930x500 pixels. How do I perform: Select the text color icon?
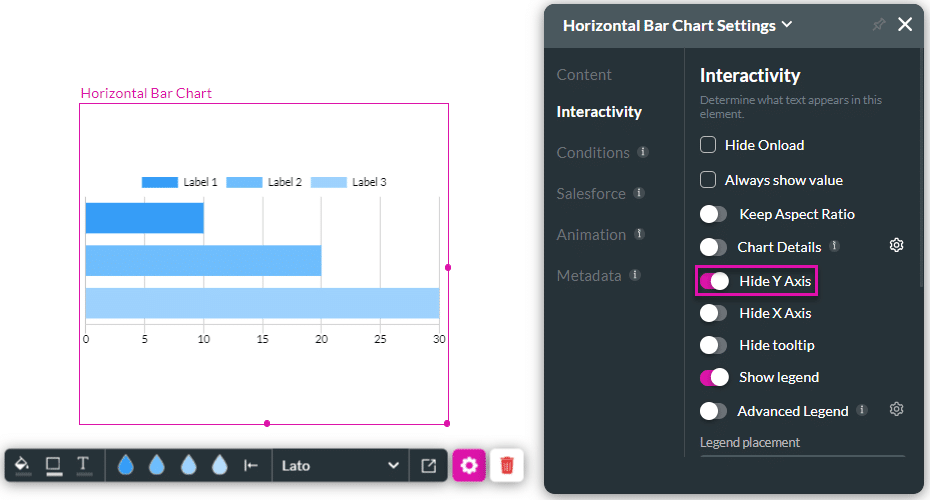(x=84, y=465)
